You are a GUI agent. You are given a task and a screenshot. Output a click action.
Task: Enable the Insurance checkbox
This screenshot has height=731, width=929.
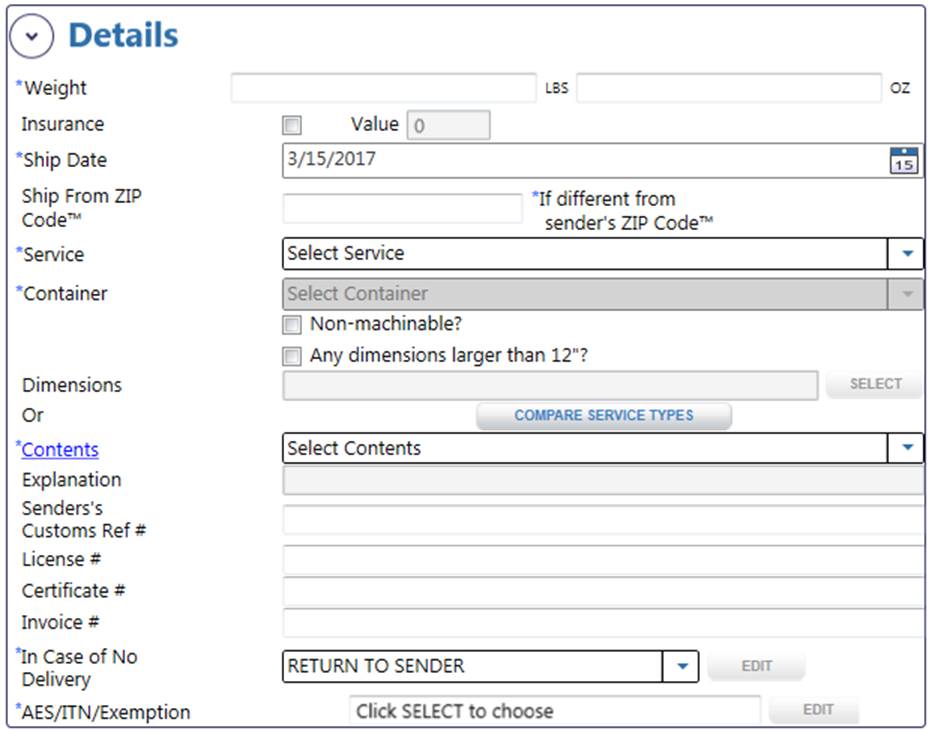coord(291,125)
